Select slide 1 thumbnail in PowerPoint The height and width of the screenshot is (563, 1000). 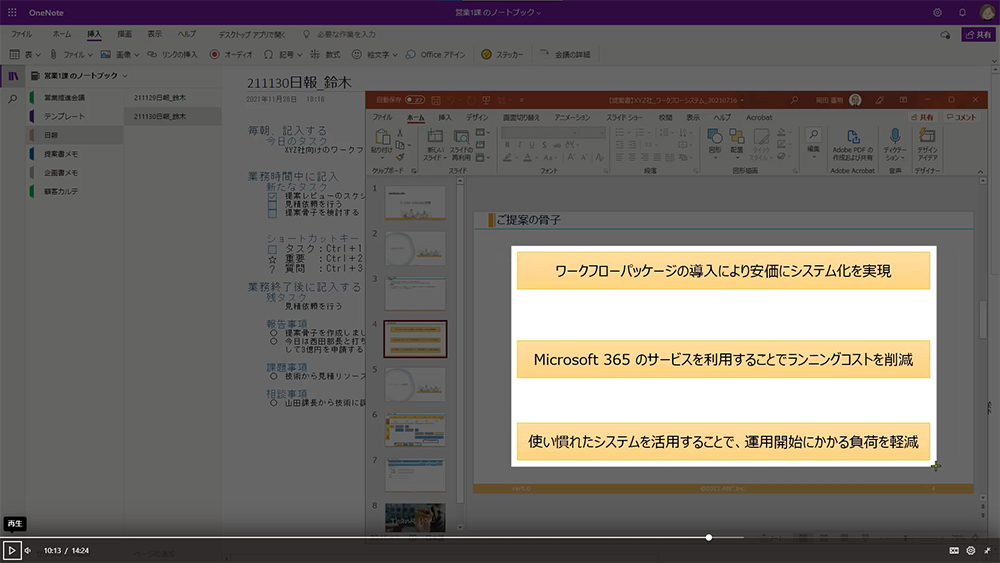[415, 203]
